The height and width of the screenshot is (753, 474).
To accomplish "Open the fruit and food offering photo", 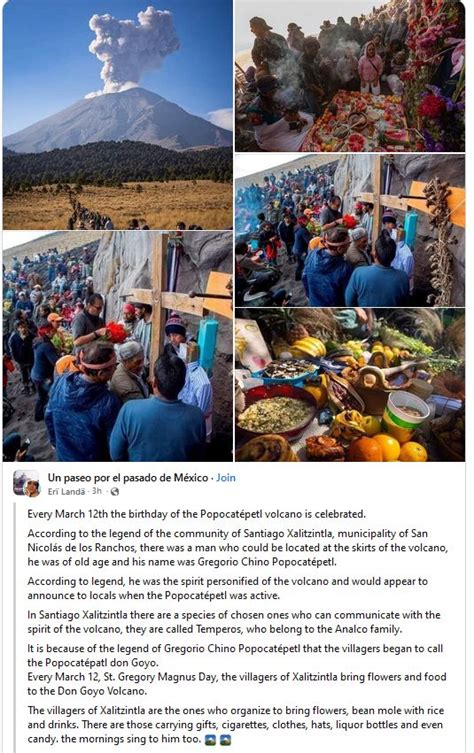I will pos(350,385).
